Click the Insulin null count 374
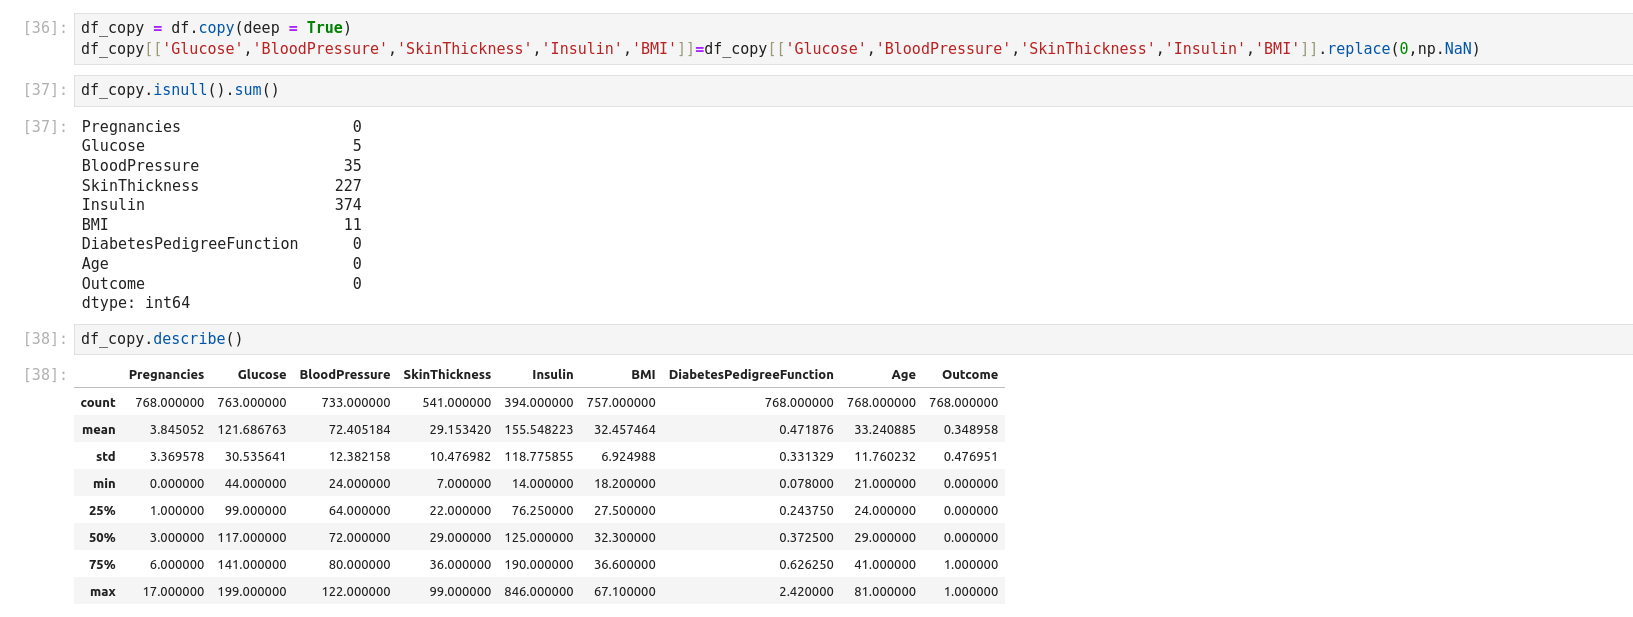1633x617 pixels. coord(348,205)
